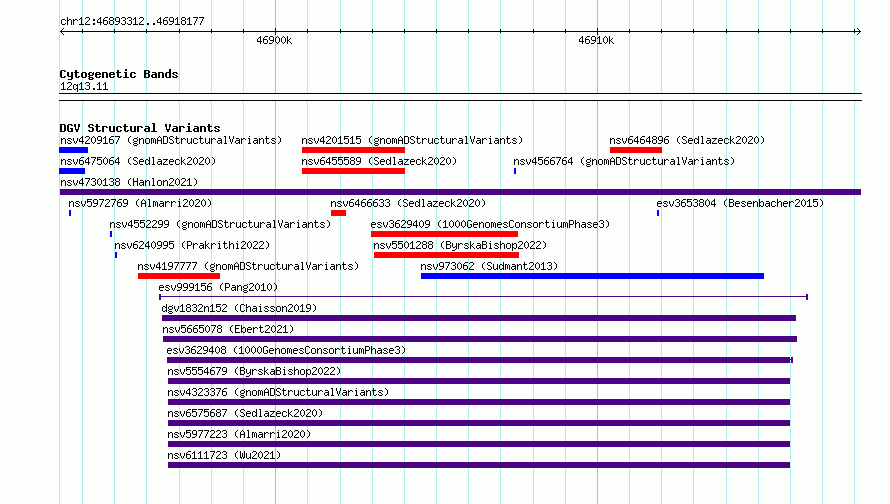
Task: Click the 12q13.11 band label
Action: [x=84, y=86]
